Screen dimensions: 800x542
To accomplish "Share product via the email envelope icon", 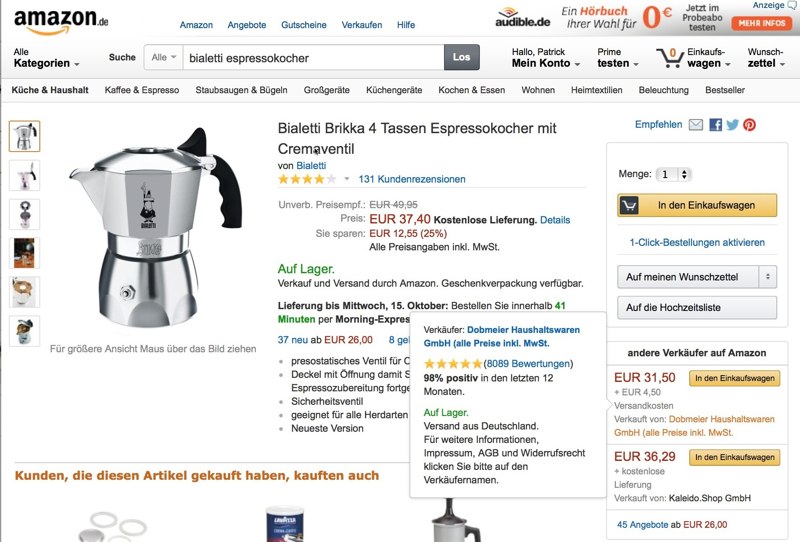I will 695,125.
